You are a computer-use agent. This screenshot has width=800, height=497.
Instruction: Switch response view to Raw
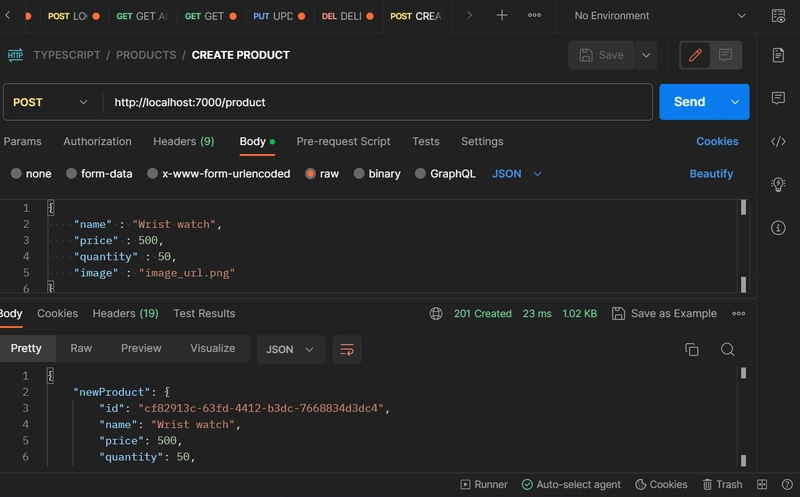[x=81, y=349]
